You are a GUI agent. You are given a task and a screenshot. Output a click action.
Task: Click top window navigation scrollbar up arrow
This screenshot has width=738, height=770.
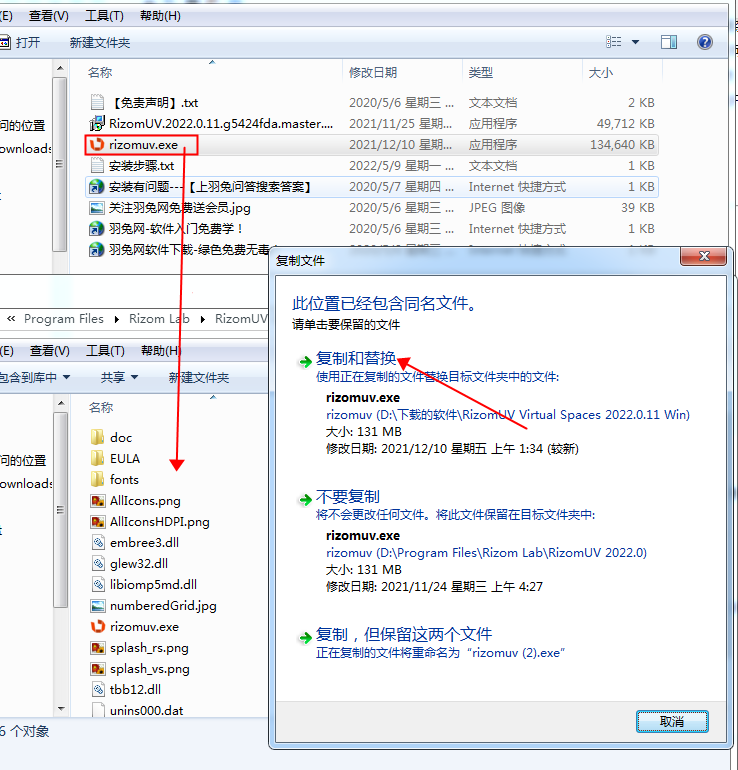[60, 68]
